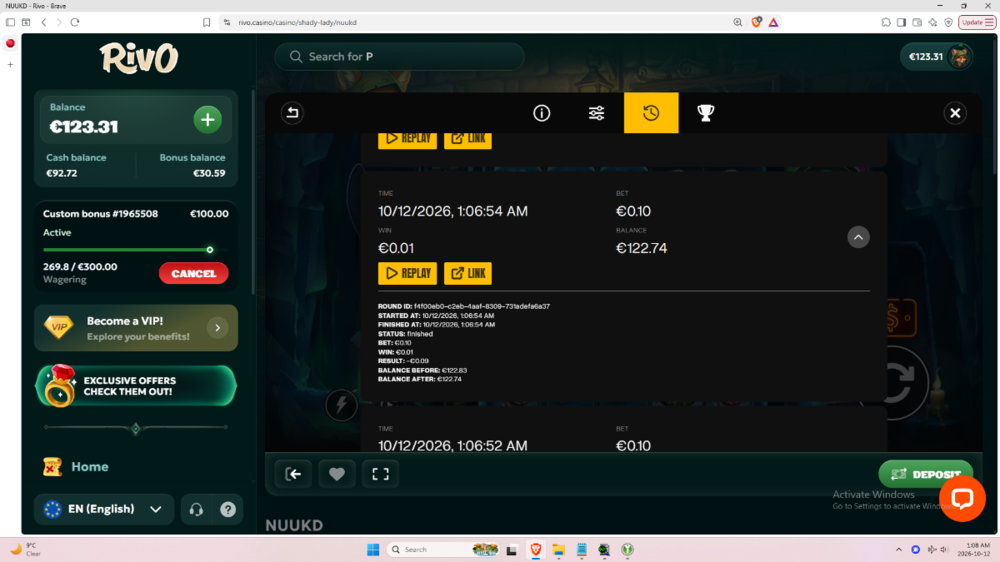Screen dimensions: 1000x562
Task: Click the vertical tabs toggle icon
Action: click(10, 22)
